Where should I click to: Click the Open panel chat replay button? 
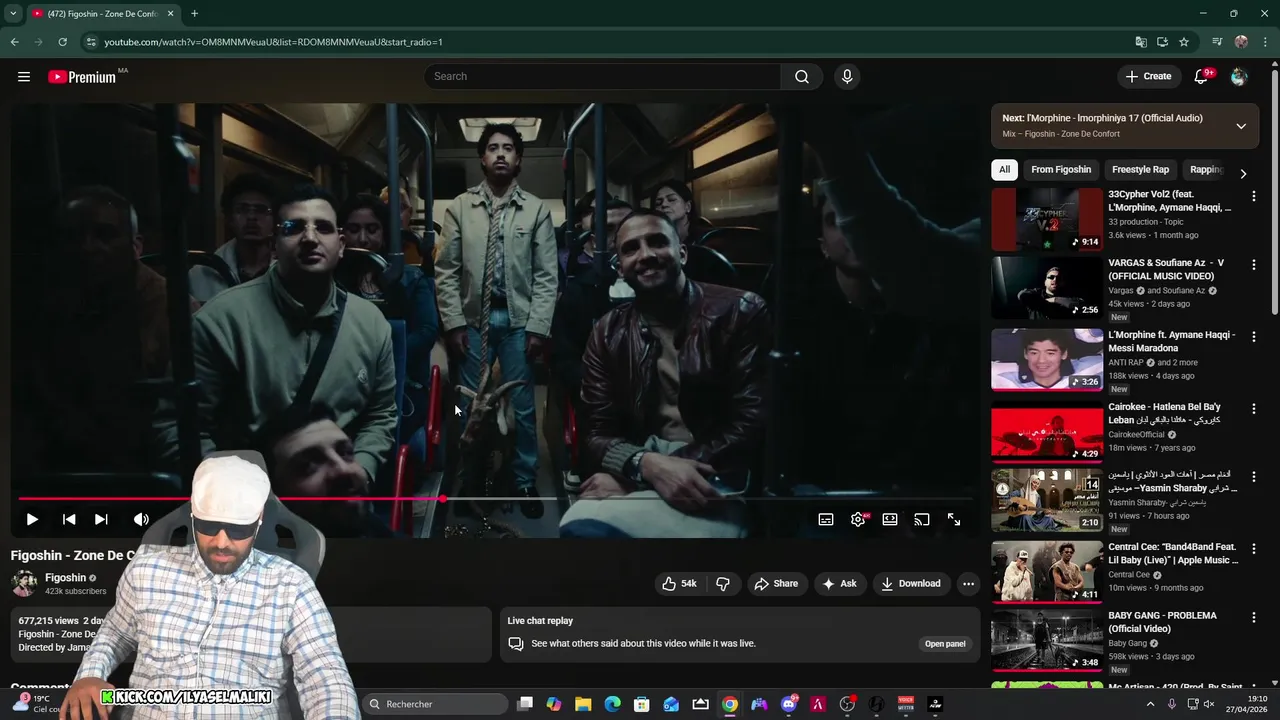click(945, 644)
